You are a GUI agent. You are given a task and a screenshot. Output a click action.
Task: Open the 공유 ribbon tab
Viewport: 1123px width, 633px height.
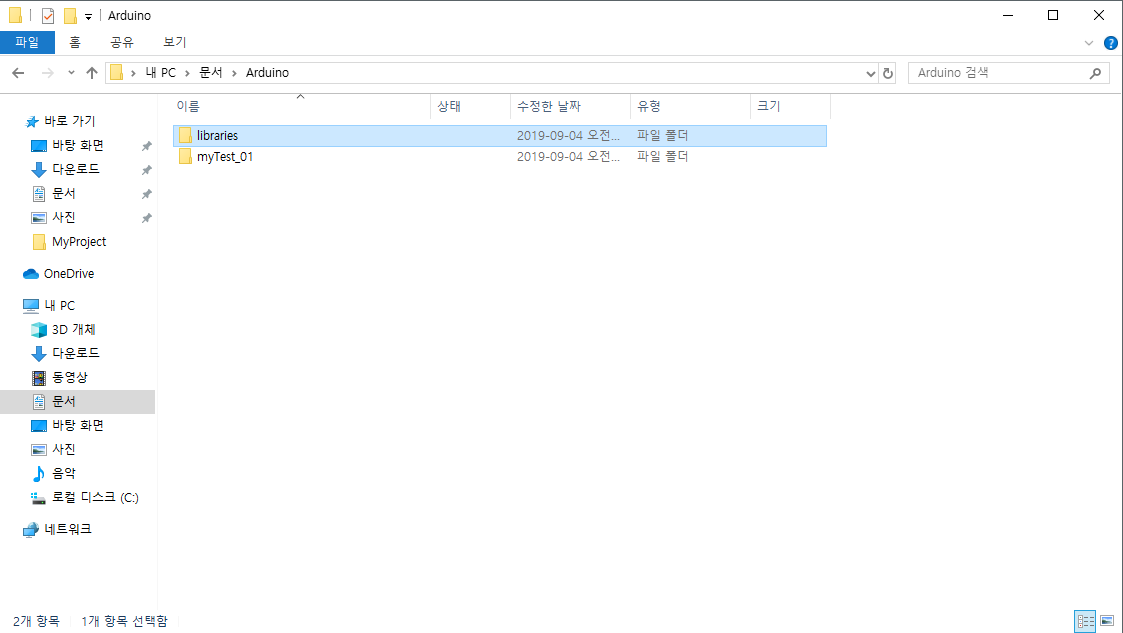pos(122,42)
